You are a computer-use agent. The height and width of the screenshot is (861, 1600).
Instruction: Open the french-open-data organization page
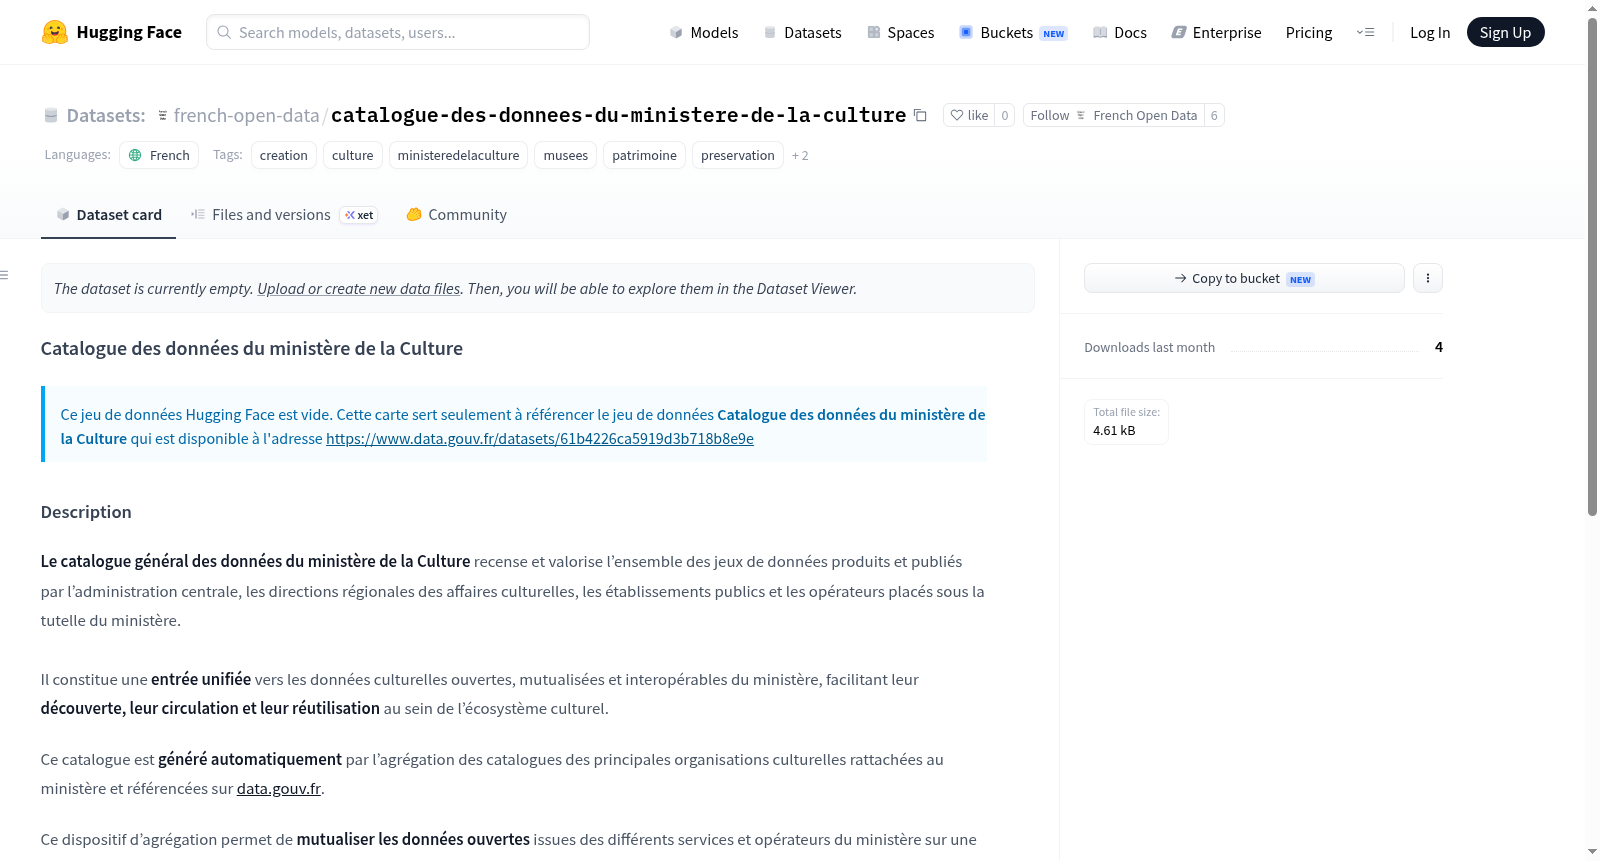(x=246, y=115)
